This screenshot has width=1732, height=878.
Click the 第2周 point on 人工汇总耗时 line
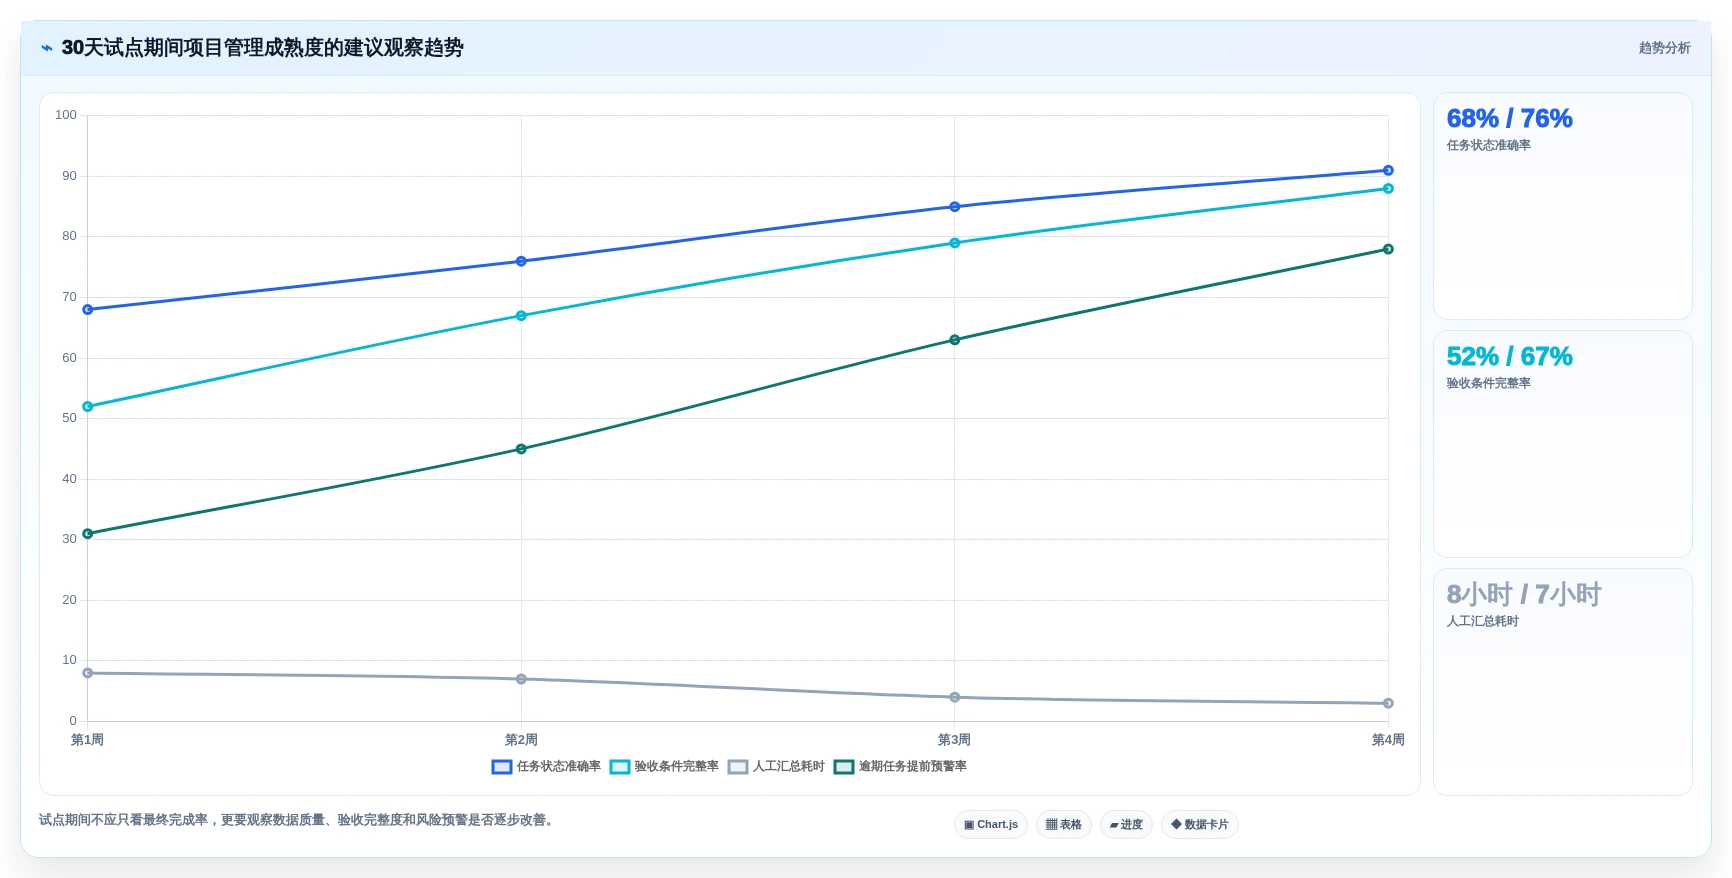[x=521, y=679]
